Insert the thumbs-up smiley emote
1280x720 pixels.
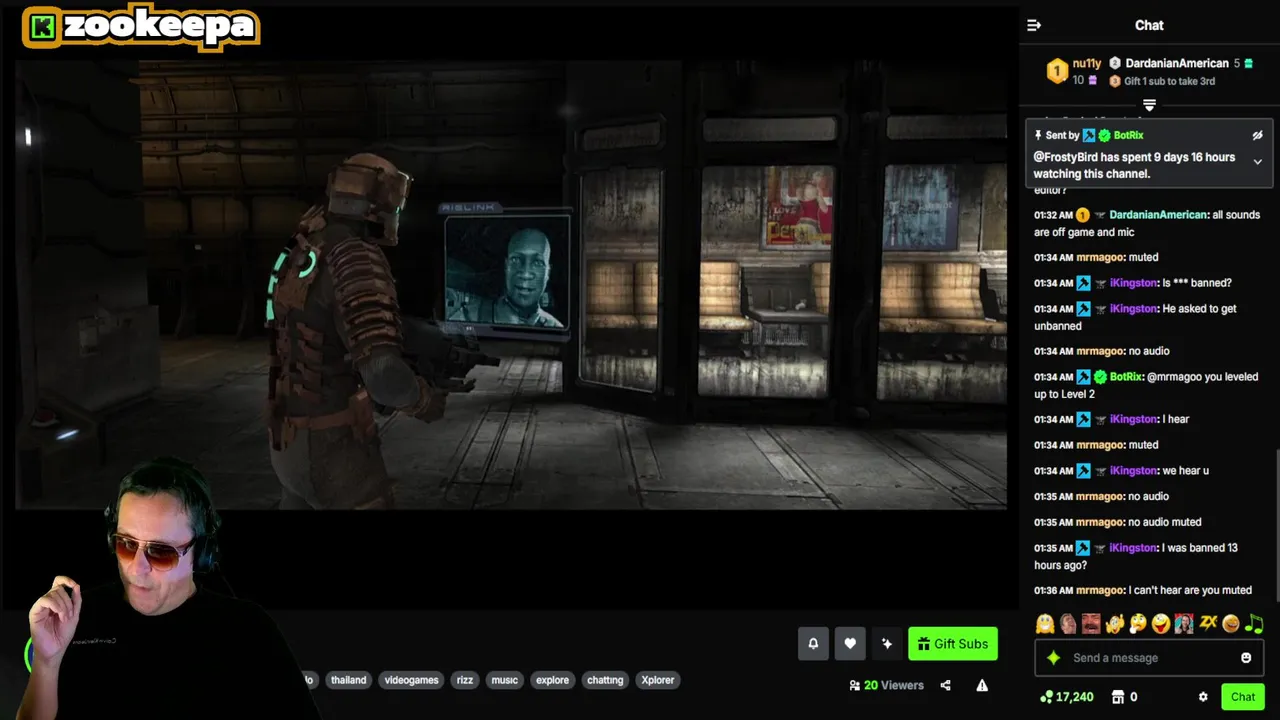coord(1114,624)
